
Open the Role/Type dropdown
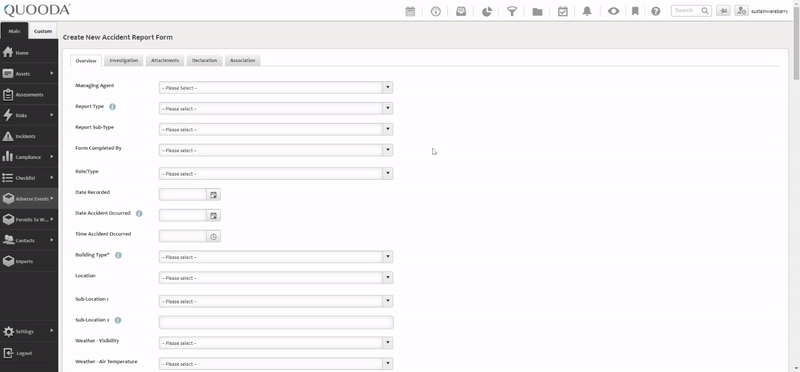pyautogui.click(x=276, y=174)
